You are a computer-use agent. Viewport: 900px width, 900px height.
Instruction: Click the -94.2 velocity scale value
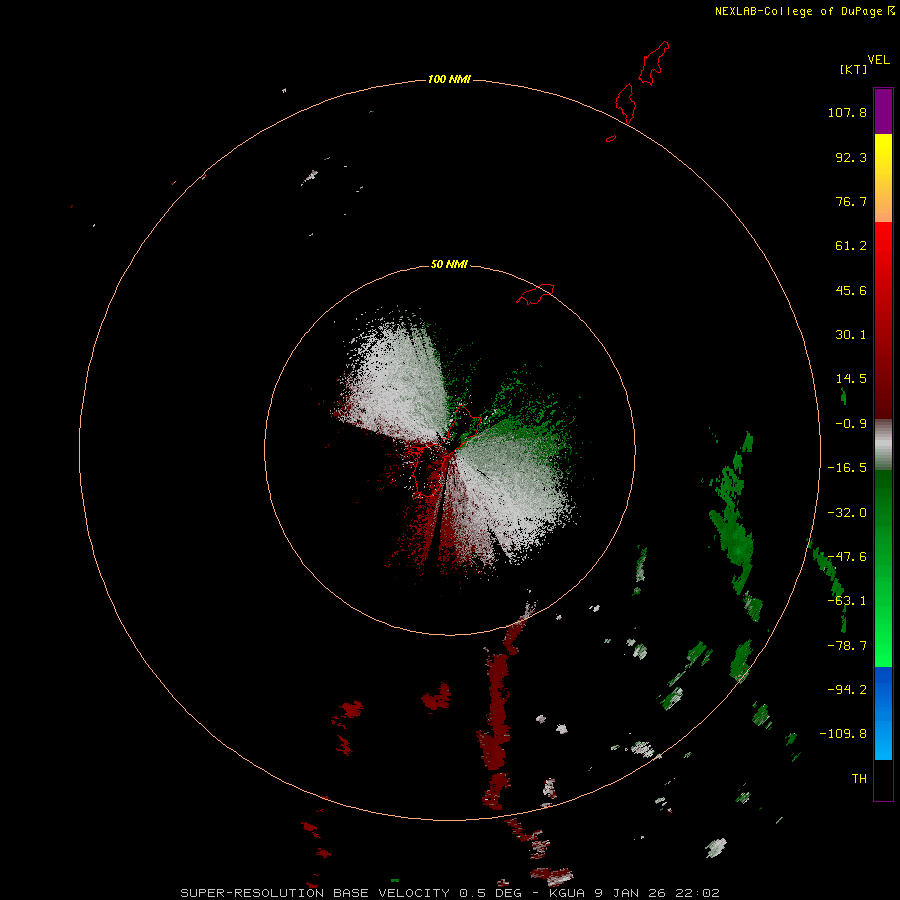(x=847, y=690)
